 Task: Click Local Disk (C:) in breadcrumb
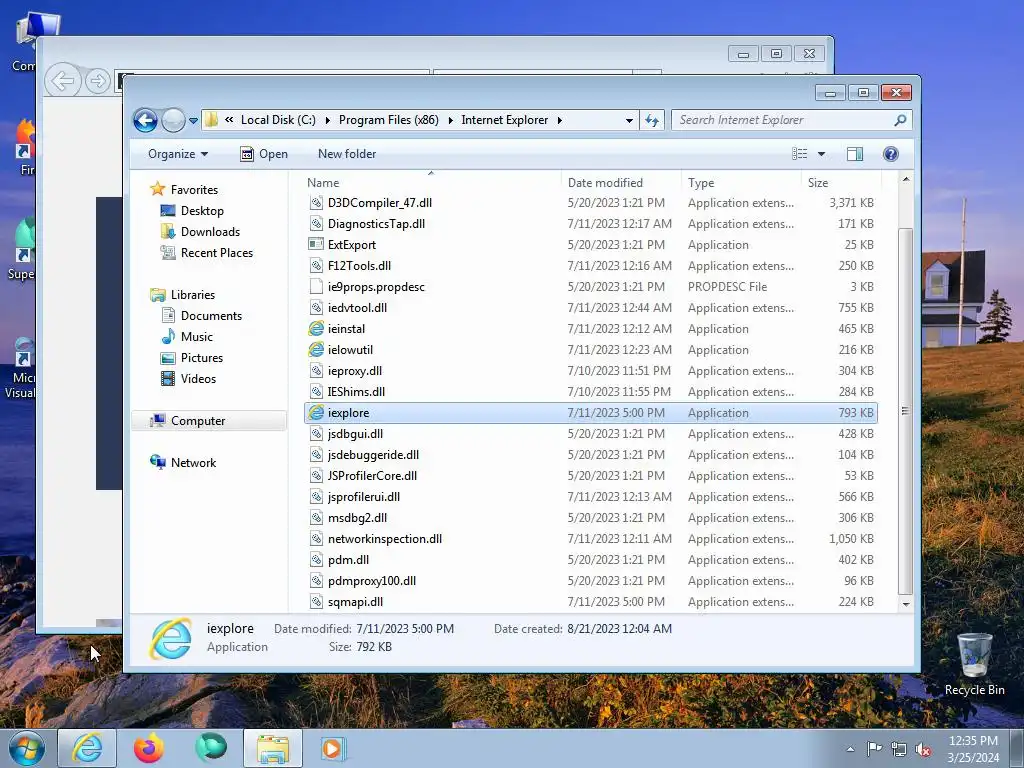(x=278, y=120)
